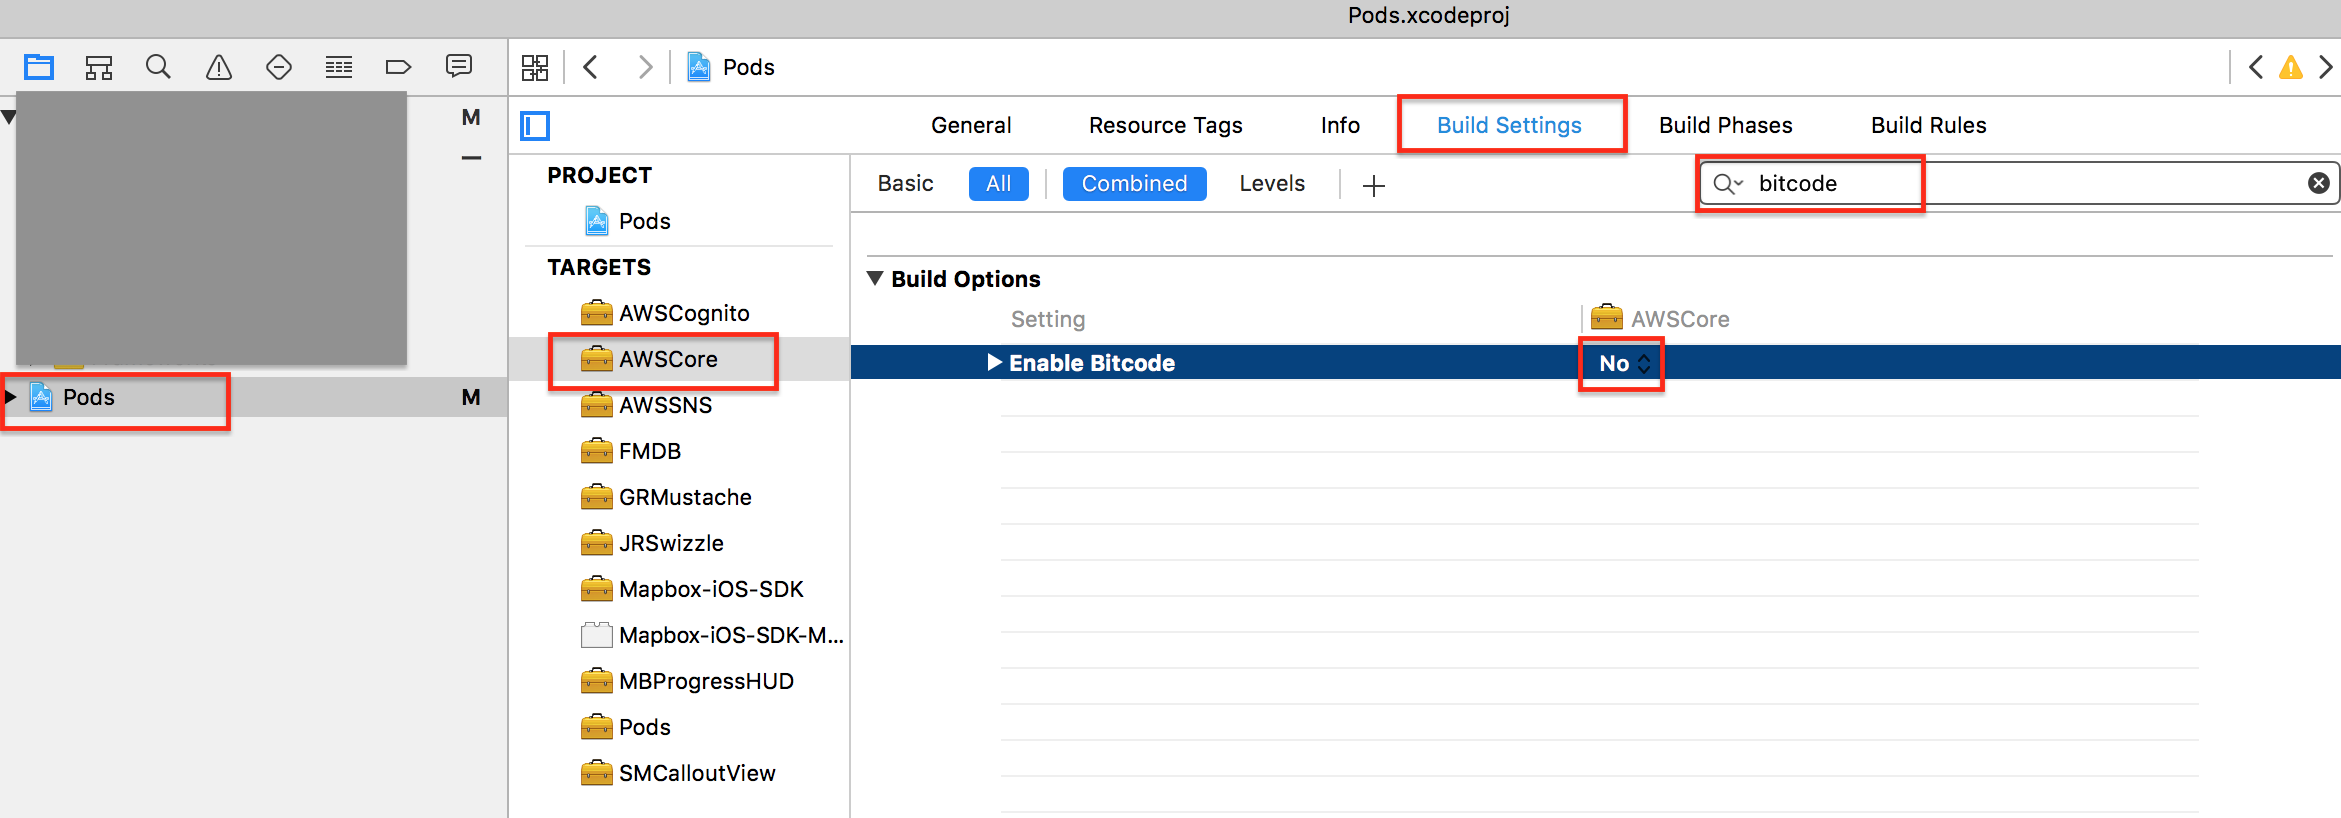Open the Symbol navigator hierarchy icon

[x=99, y=67]
